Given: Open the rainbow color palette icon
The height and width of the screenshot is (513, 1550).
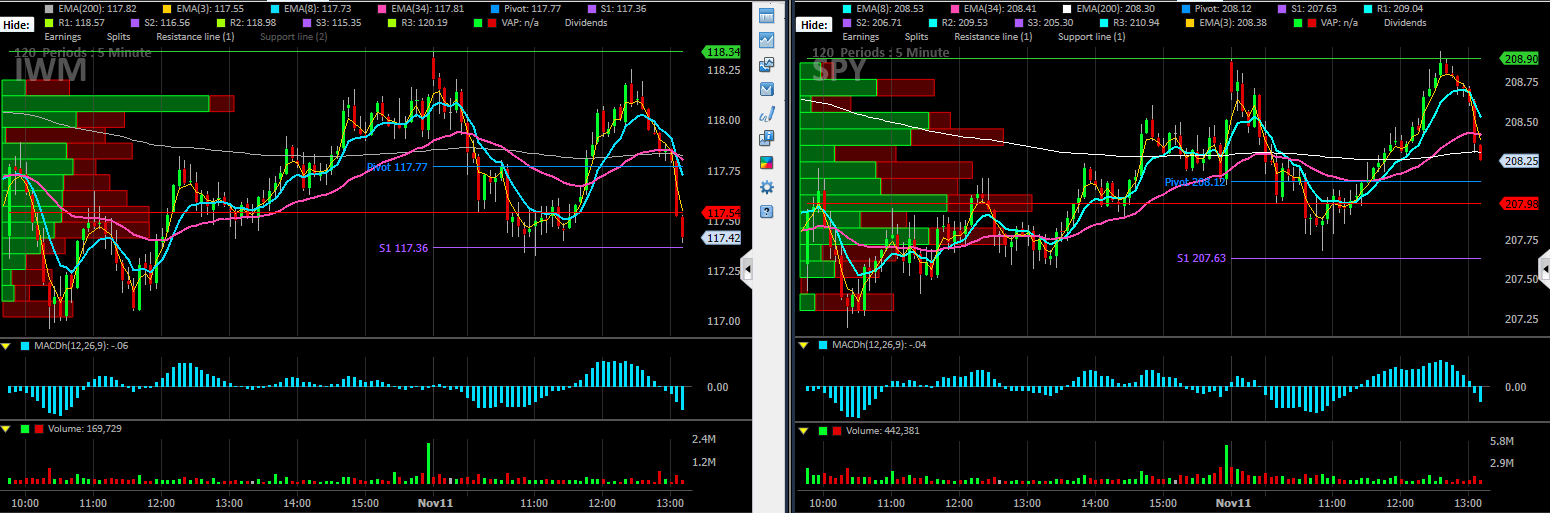Looking at the screenshot, I should 767,163.
